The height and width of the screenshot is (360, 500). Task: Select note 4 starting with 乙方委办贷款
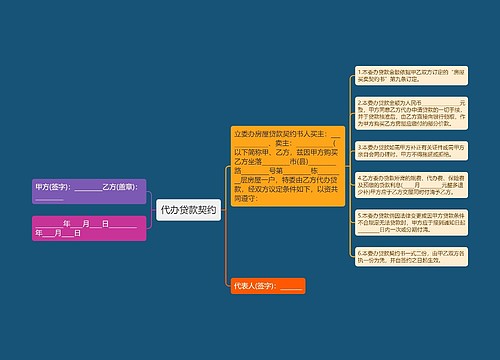pyautogui.click(x=411, y=185)
